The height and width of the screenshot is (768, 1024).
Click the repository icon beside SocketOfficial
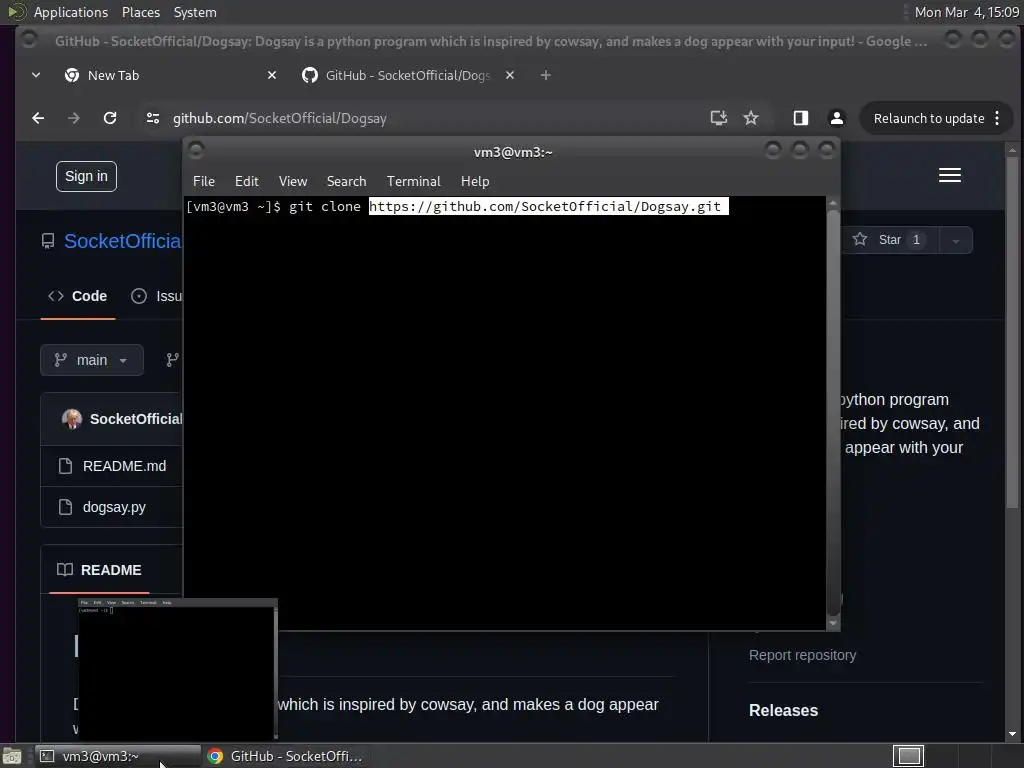[48, 241]
